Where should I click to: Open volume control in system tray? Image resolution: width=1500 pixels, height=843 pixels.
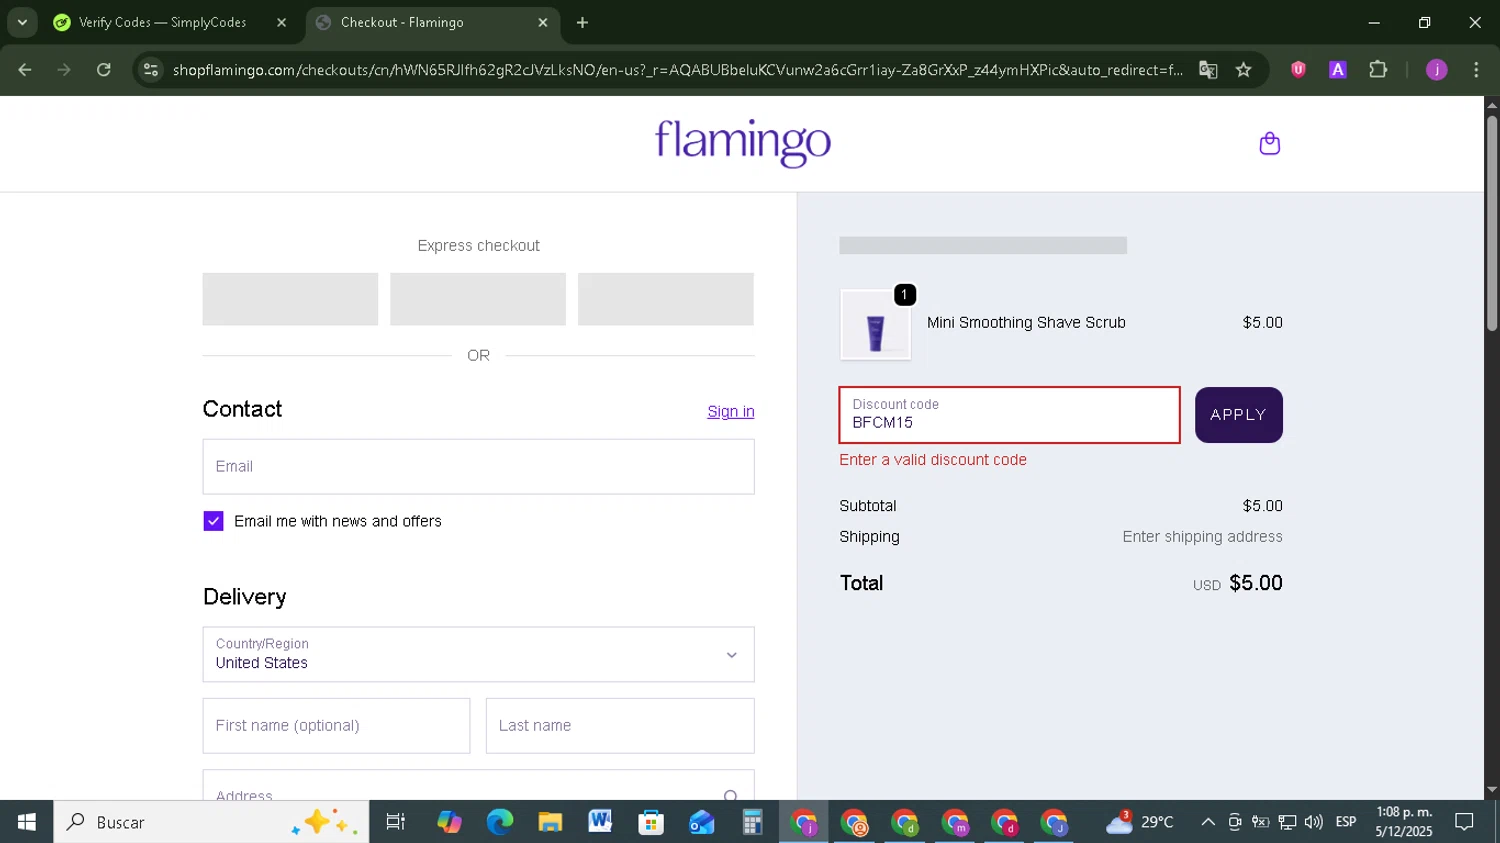(x=1314, y=822)
